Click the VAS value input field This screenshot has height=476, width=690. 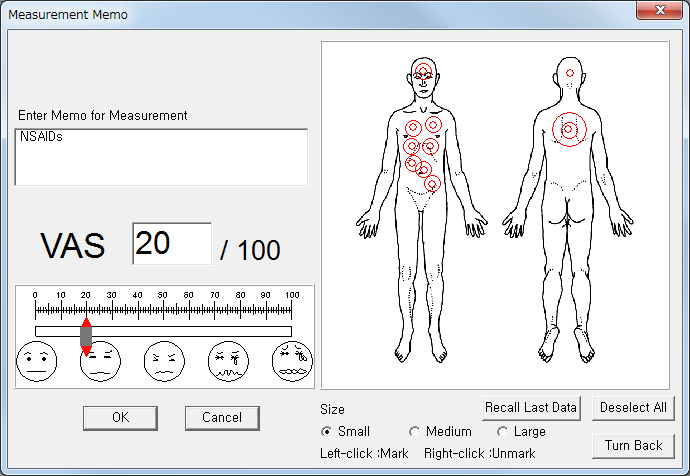(172, 244)
